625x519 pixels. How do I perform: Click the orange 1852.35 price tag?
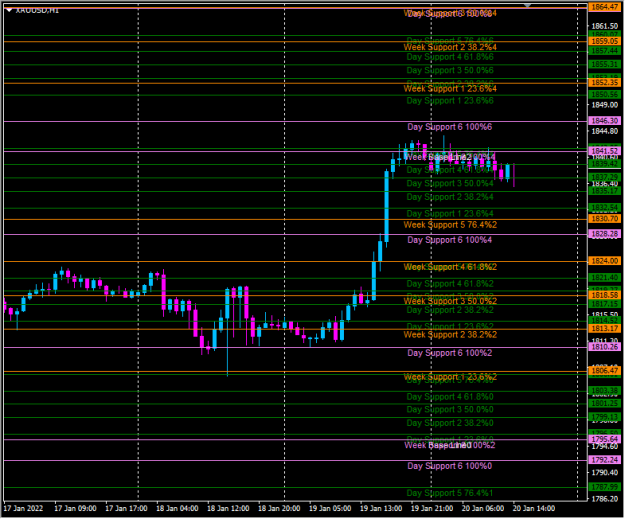coord(605,83)
